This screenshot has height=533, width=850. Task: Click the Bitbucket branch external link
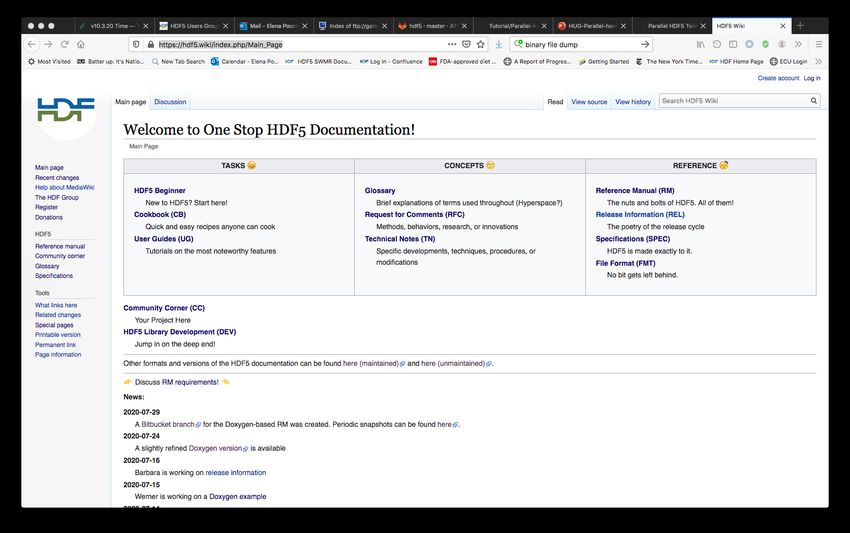[171, 425]
